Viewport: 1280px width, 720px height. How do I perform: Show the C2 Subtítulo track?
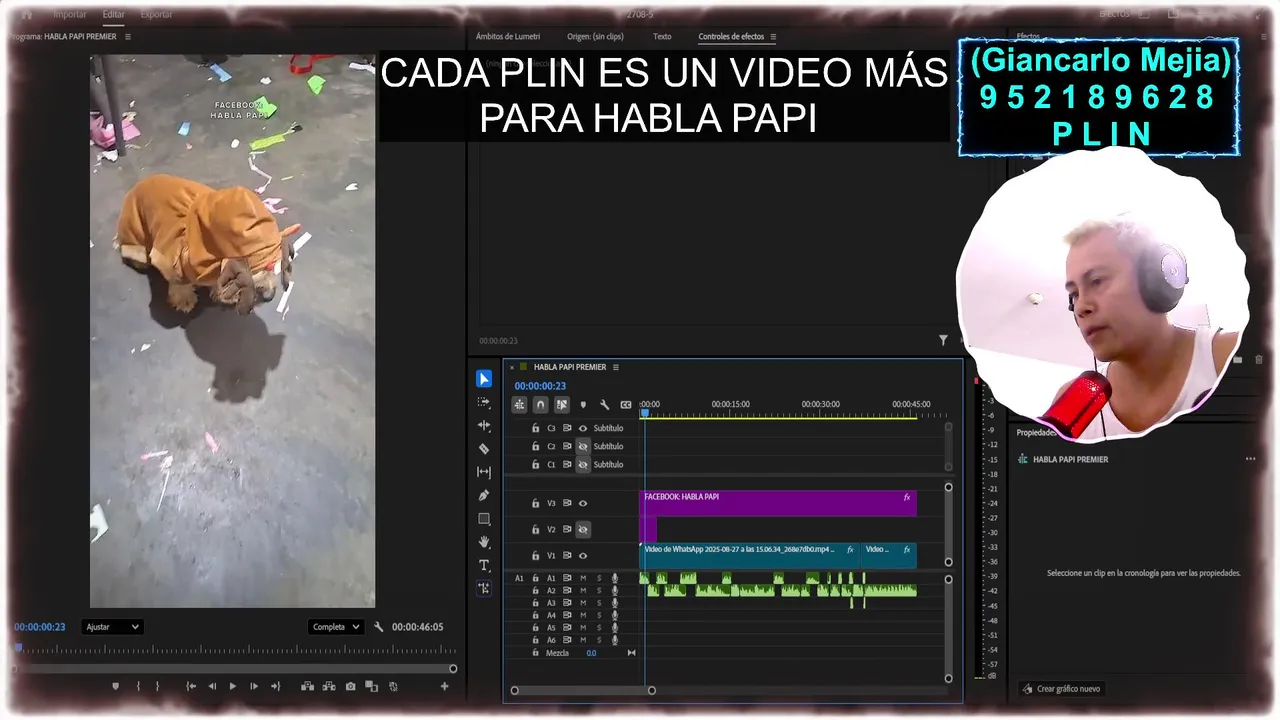tap(583, 446)
